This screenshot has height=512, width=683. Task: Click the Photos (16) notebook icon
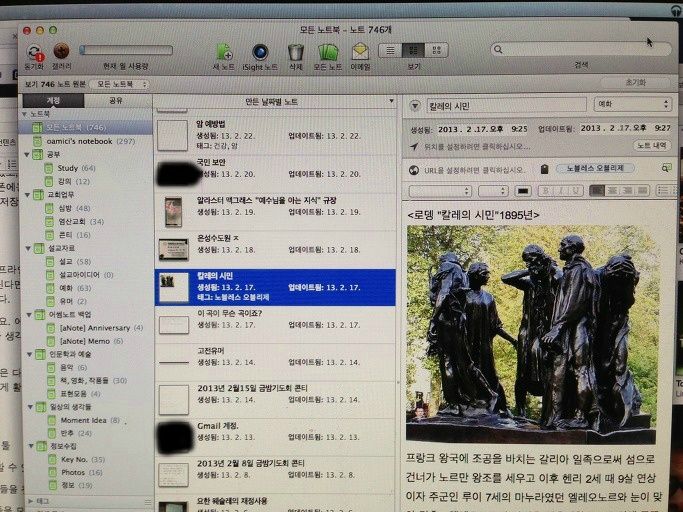[x=53, y=472]
